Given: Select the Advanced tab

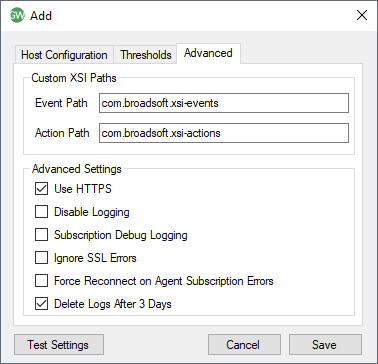Looking at the screenshot, I should [x=208, y=53].
